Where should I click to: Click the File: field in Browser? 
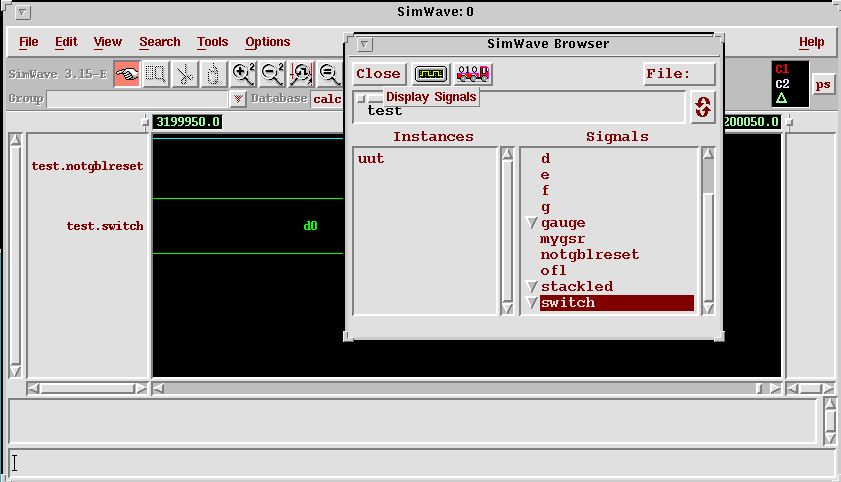click(679, 74)
